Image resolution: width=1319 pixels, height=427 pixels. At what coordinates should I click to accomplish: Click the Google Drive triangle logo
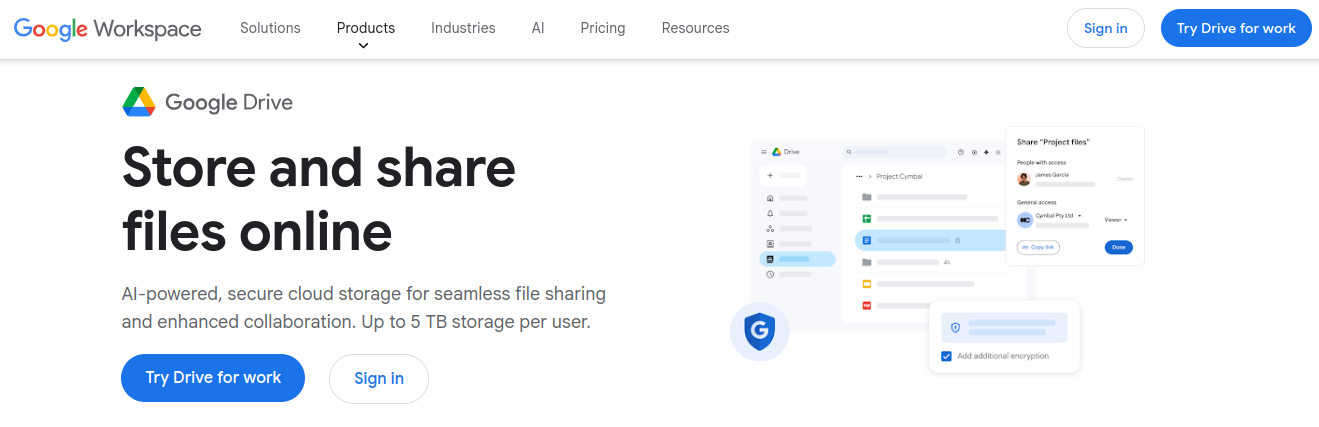tap(139, 102)
